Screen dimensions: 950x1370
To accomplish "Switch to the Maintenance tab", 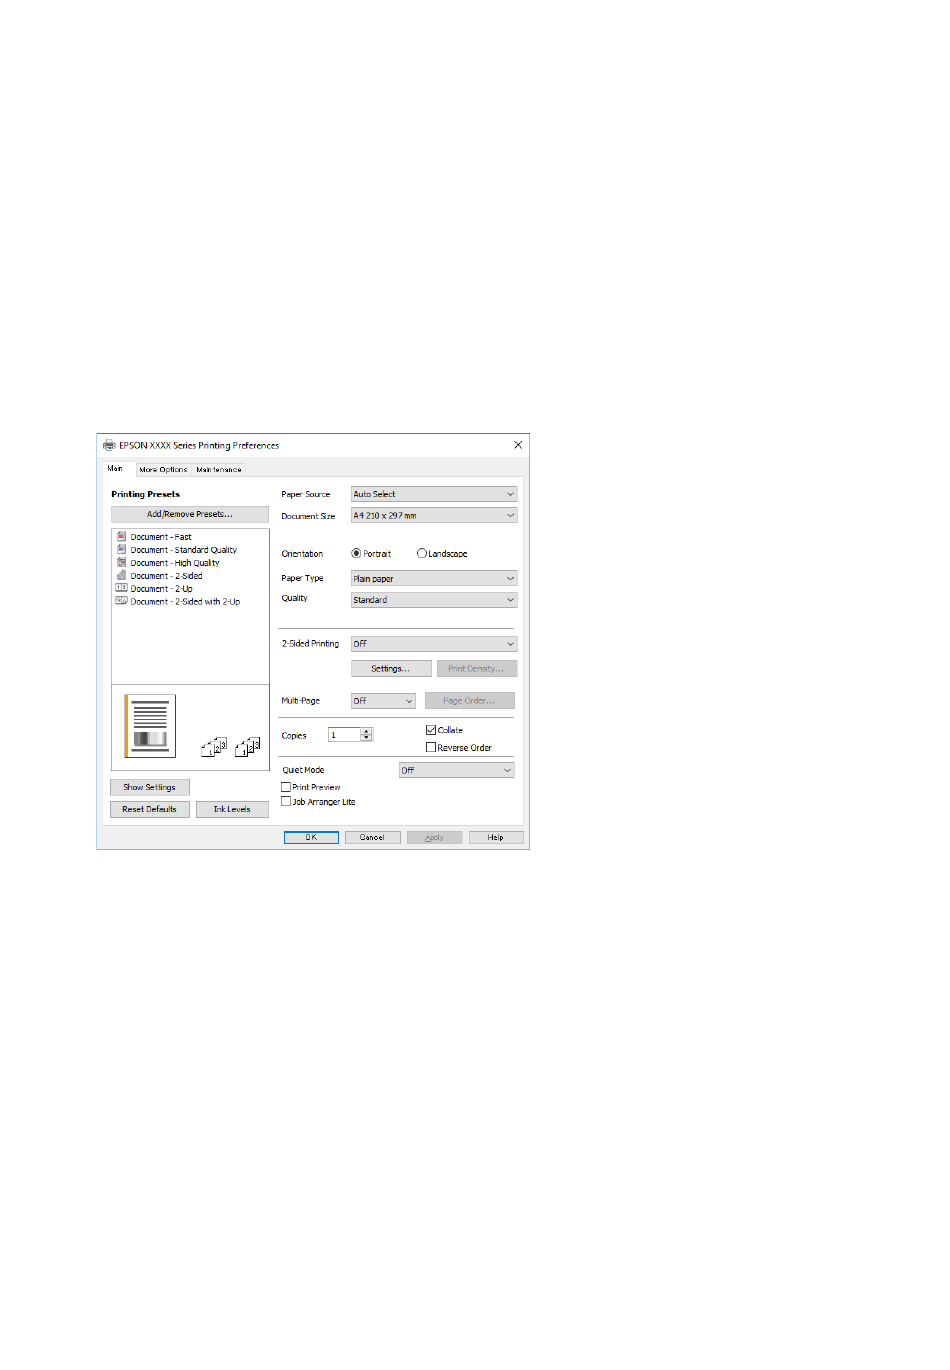I will click(219, 469).
